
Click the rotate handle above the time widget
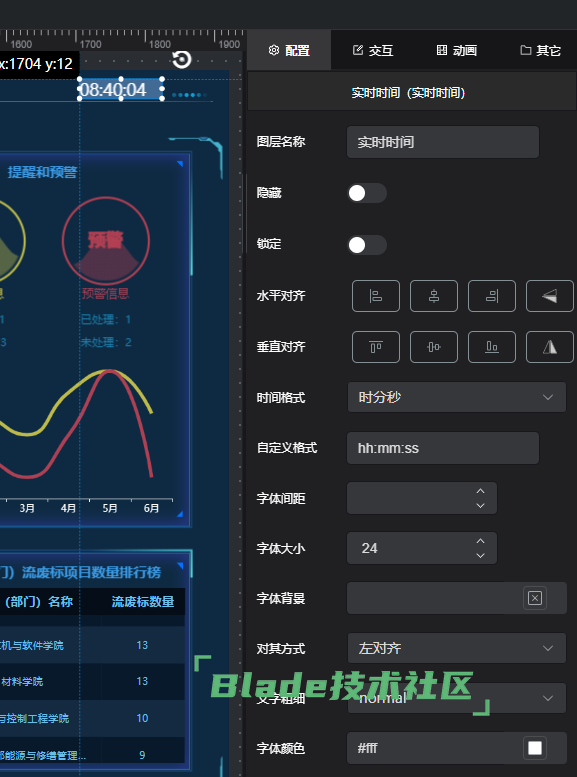click(181, 59)
